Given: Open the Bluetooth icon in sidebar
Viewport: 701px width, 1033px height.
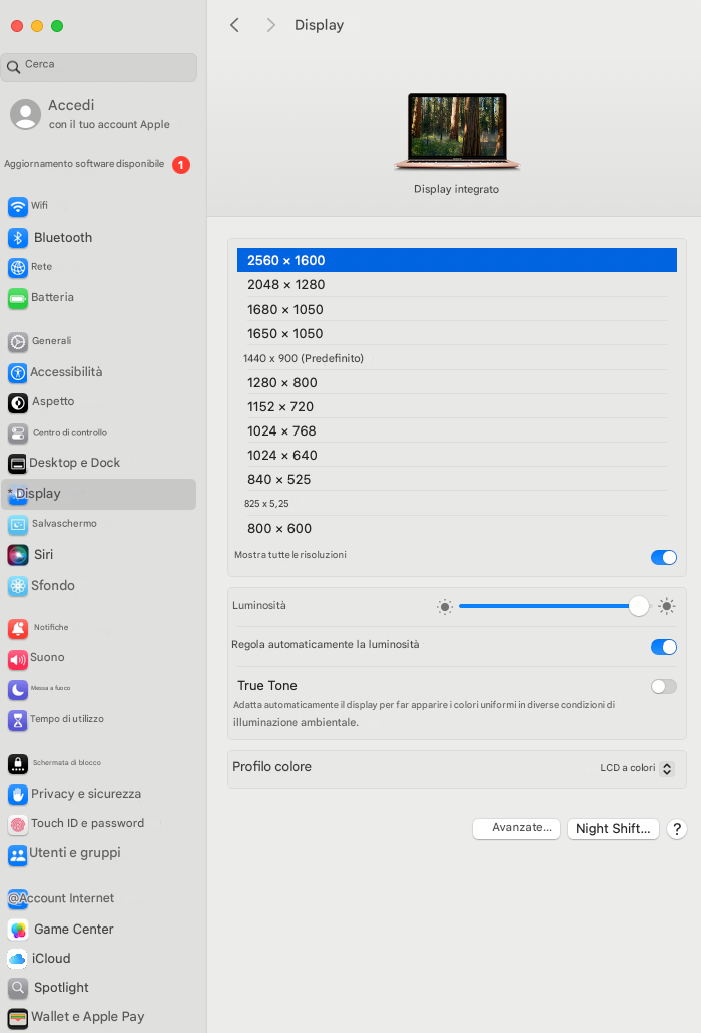Looking at the screenshot, I should pyautogui.click(x=18, y=238).
